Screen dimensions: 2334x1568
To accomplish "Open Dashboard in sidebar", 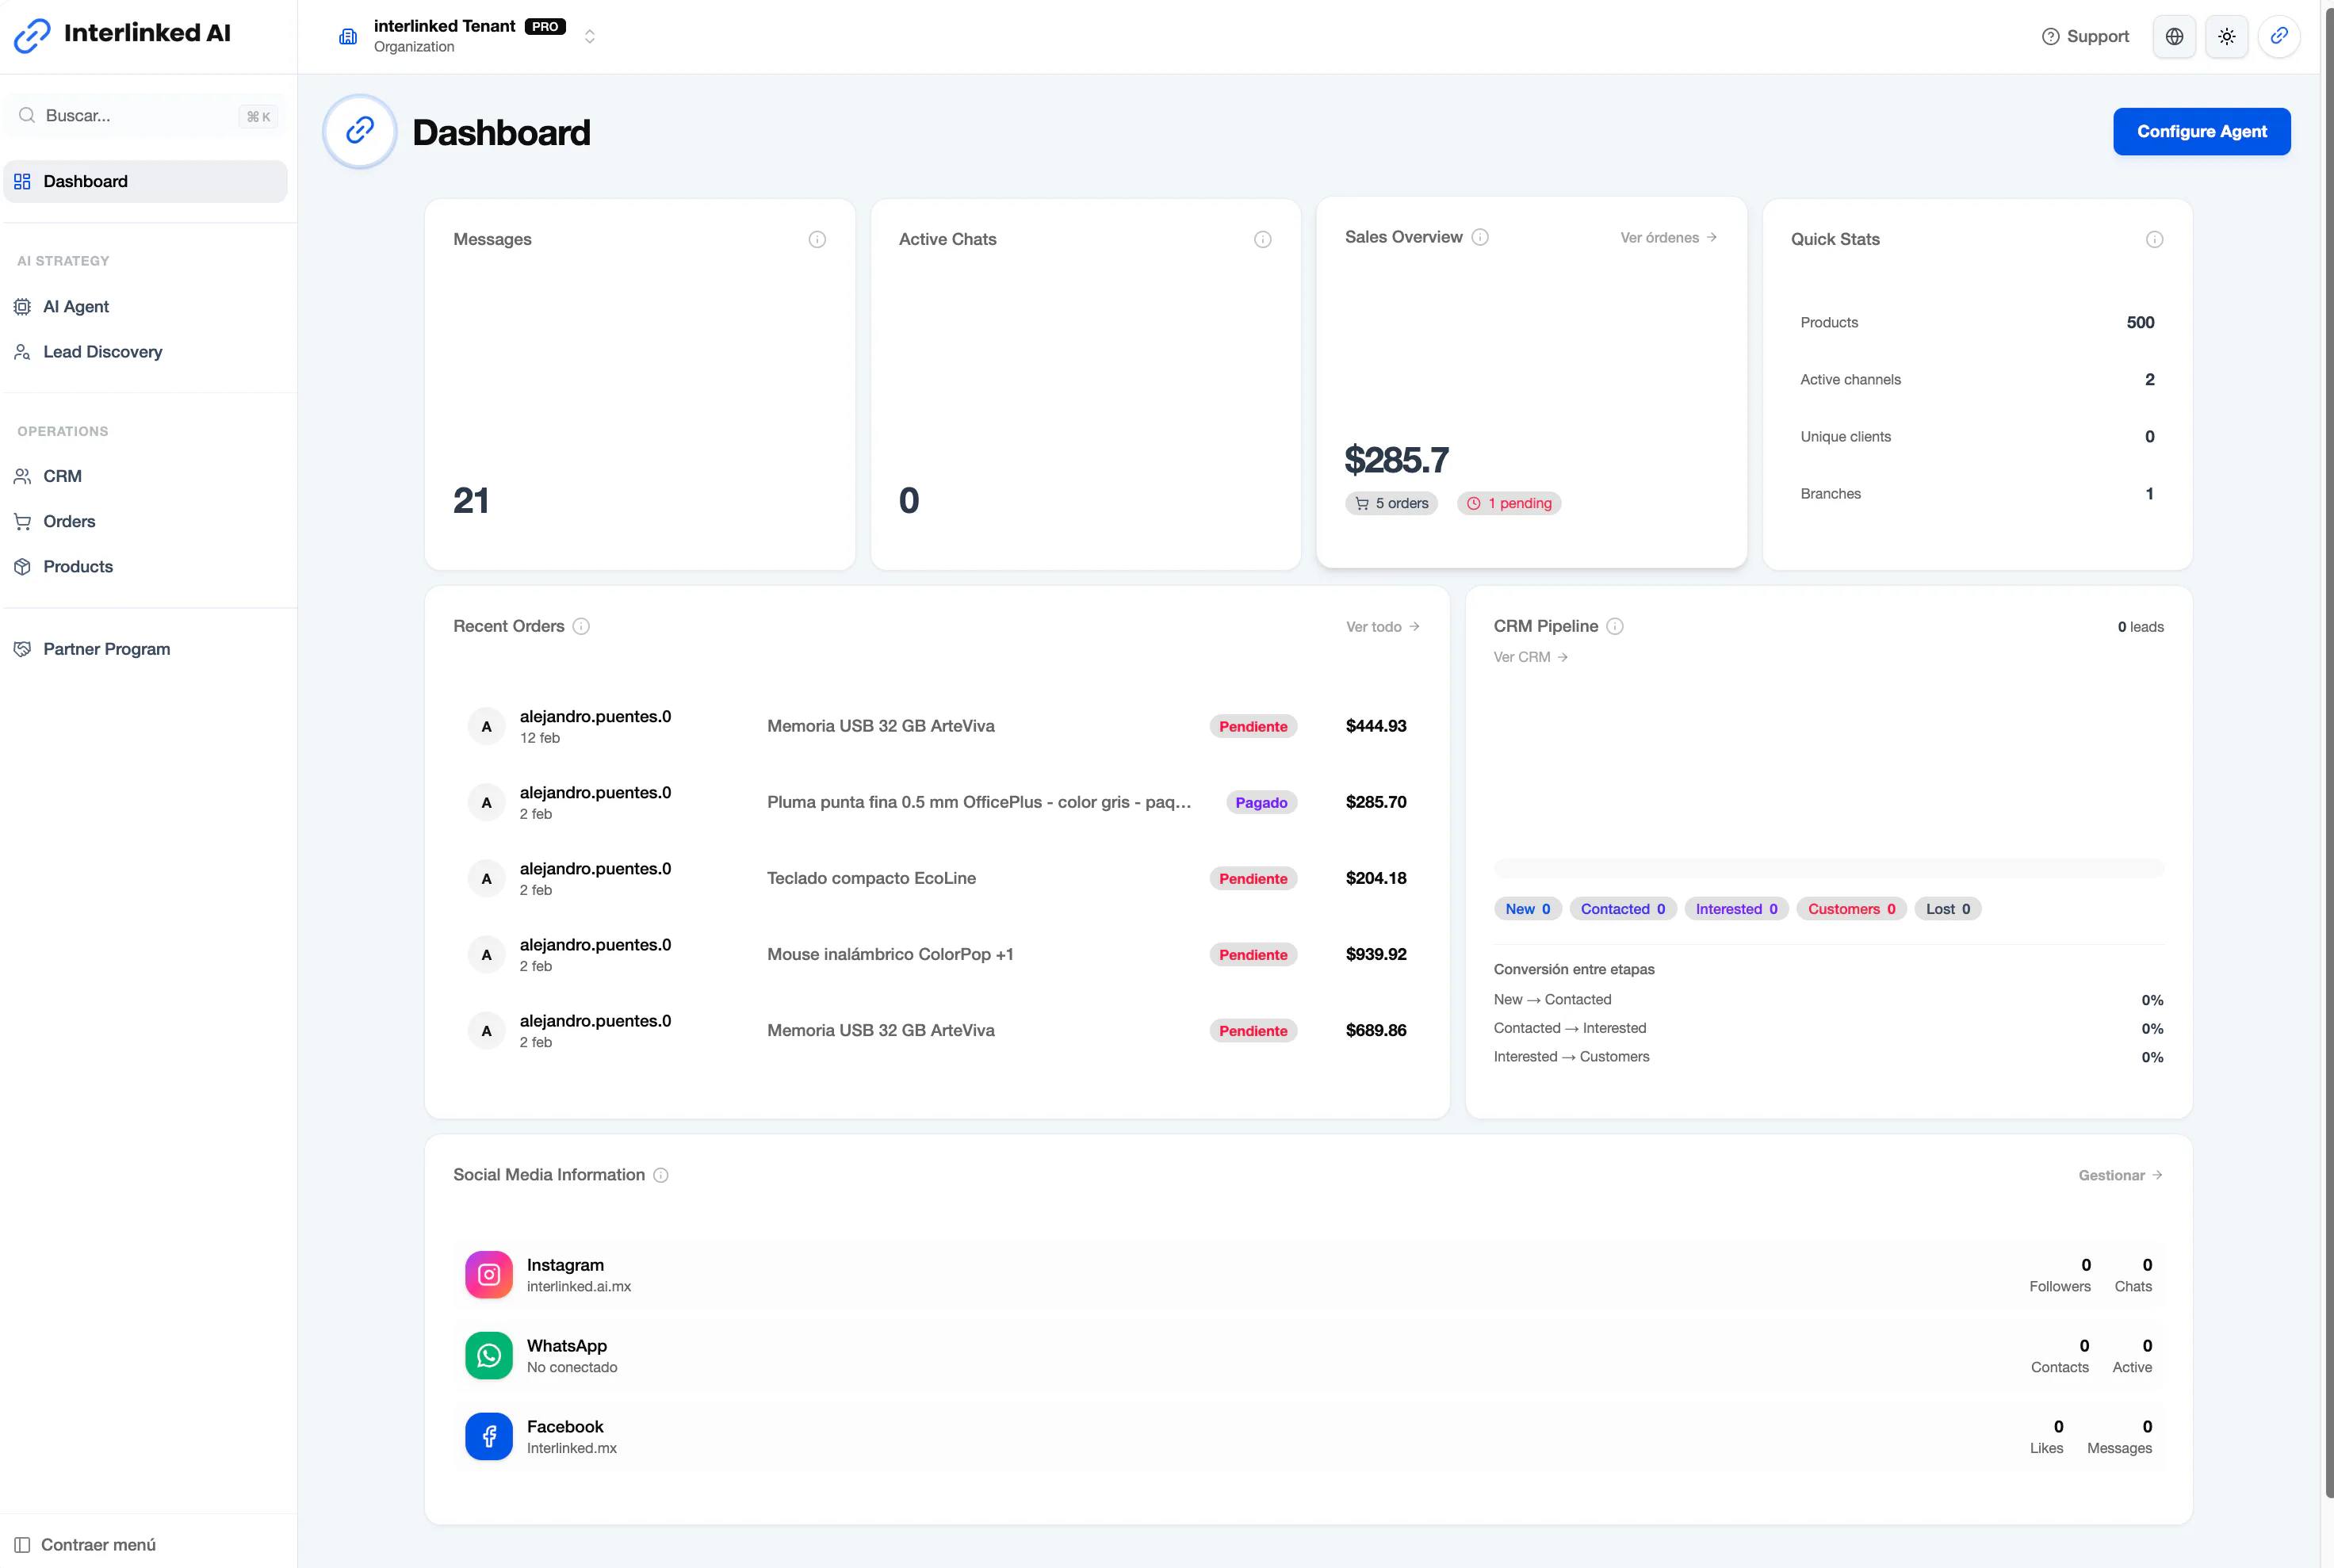I will tap(145, 181).
